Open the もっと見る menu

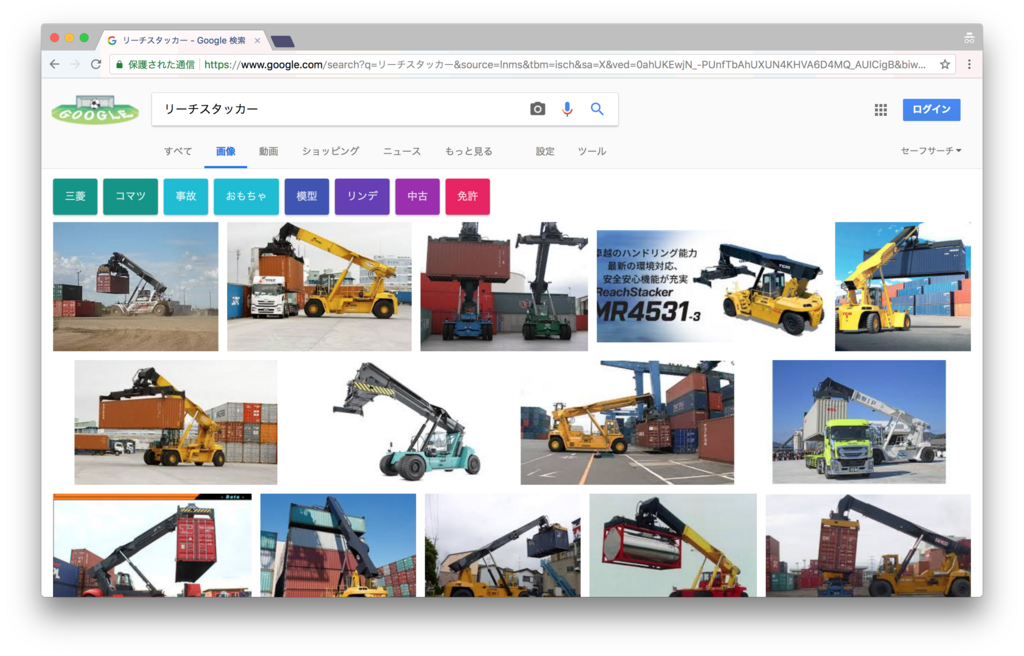tap(468, 152)
